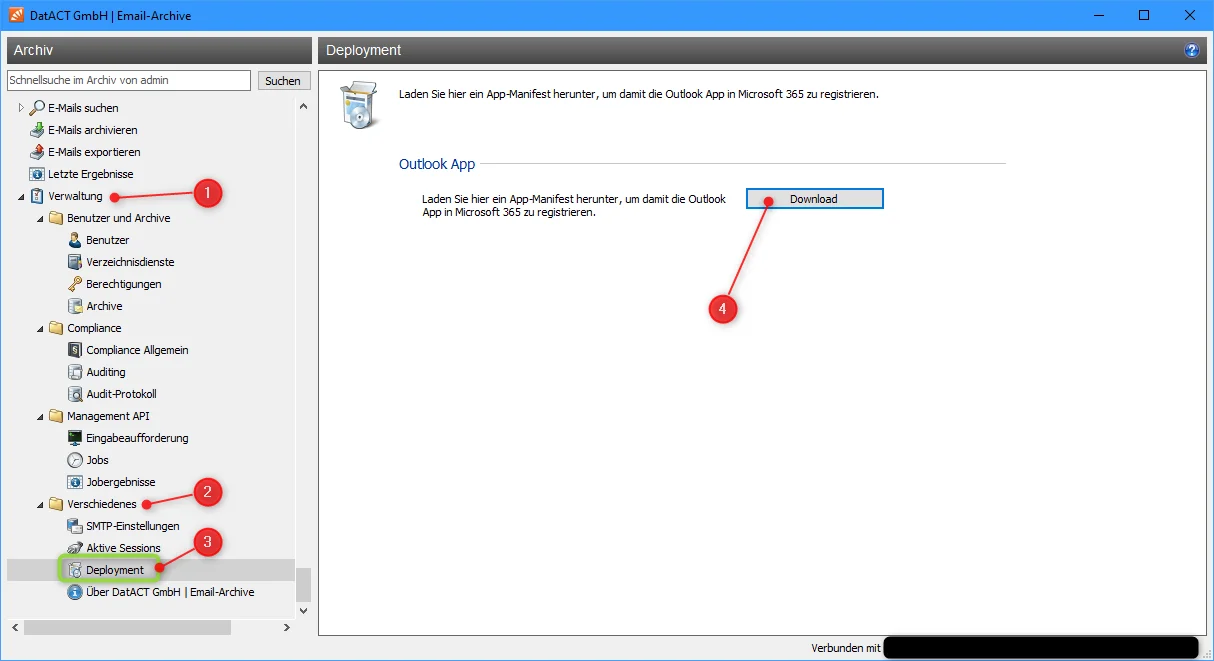Viewport: 1214px width, 661px height.
Task: Click the E-Mails archivieren icon
Action: (37, 130)
